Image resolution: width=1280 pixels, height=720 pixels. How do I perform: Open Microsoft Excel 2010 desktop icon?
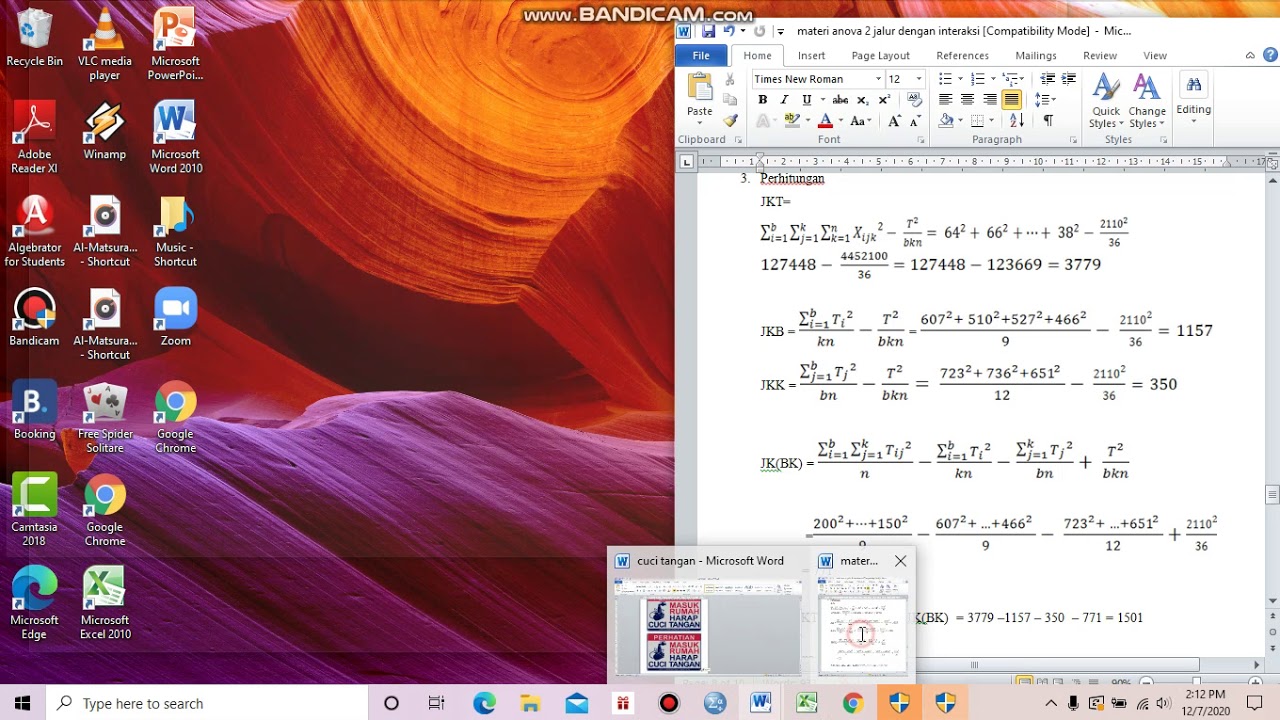point(105,604)
